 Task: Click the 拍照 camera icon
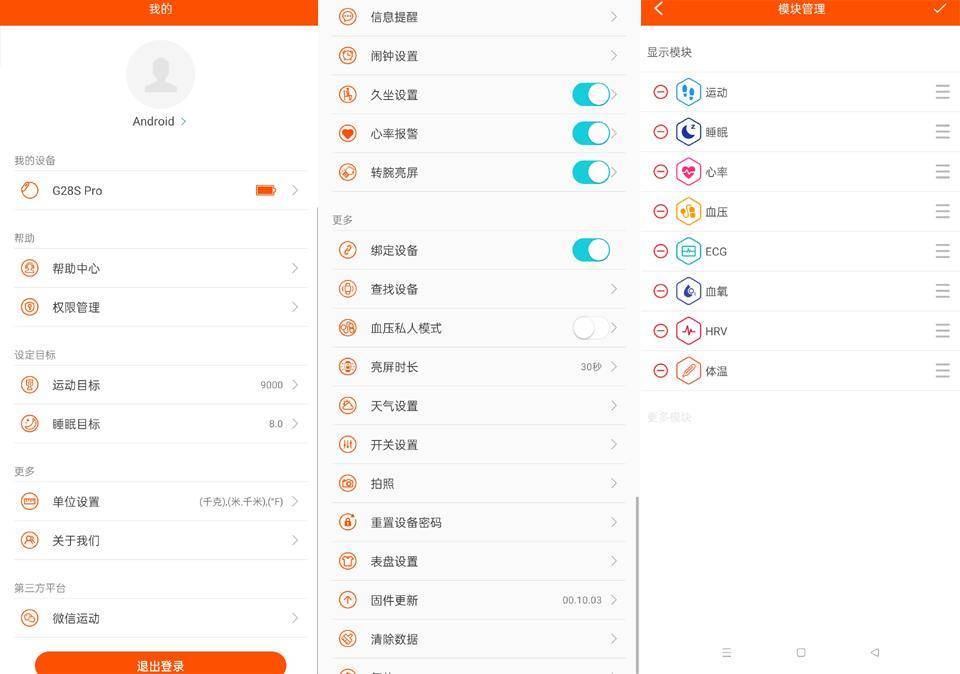pyautogui.click(x=348, y=483)
